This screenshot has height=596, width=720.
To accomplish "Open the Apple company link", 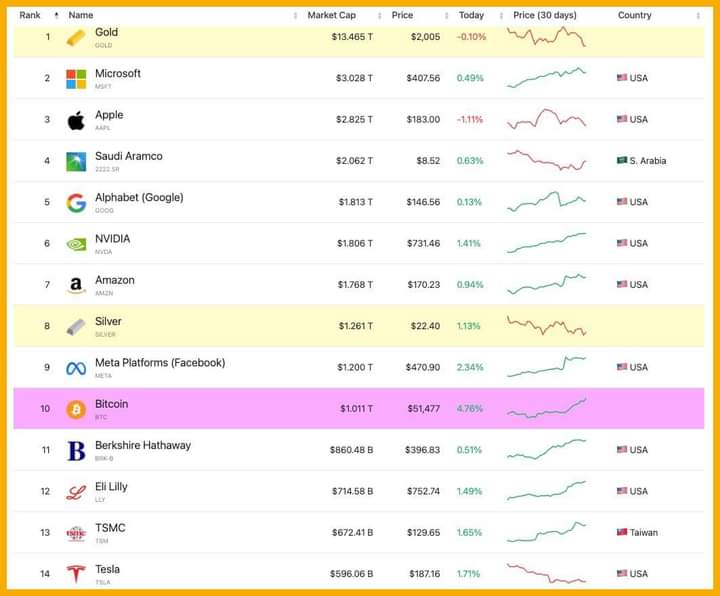I will click(x=109, y=115).
